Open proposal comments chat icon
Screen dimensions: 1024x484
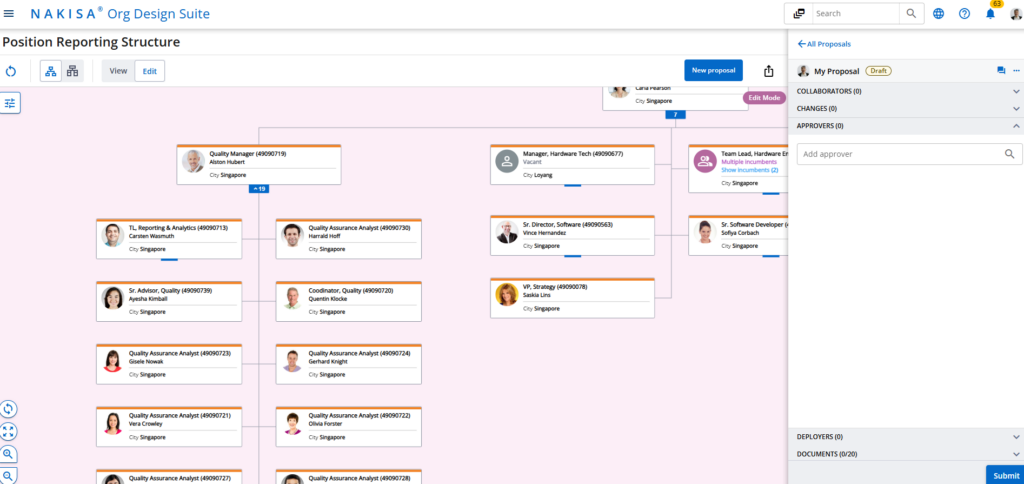tap(1001, 71)
